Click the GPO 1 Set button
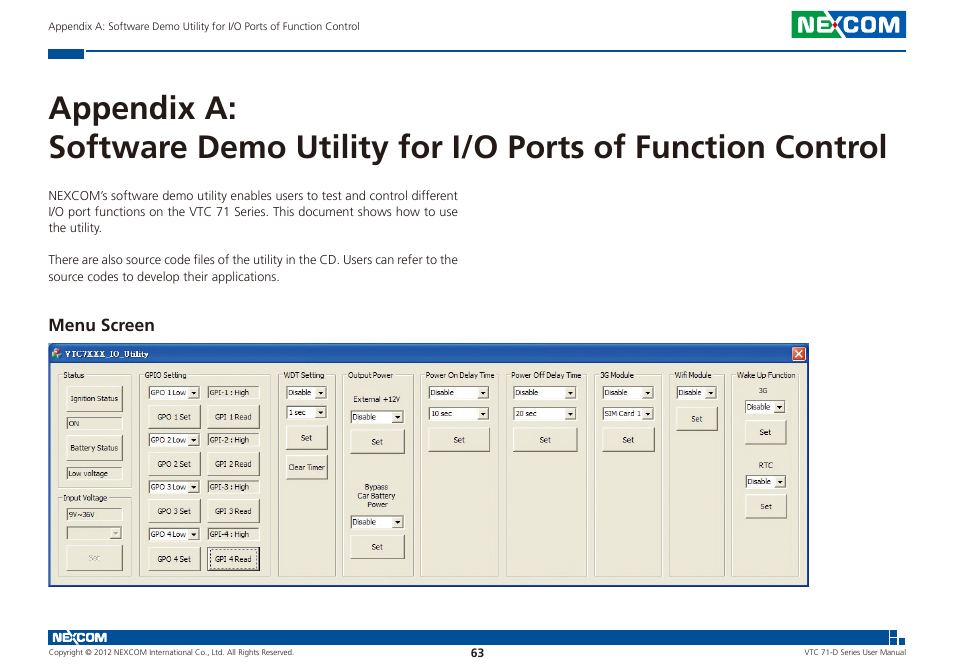 [x=174, y=417]
